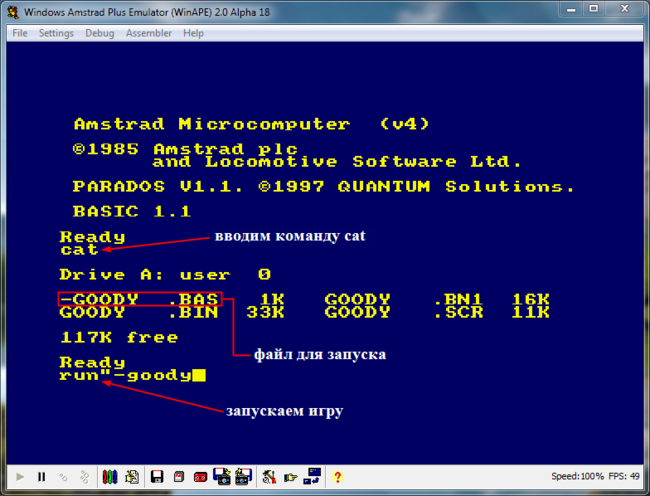Image resolution: width=650 pixels, height=496 pixels.
Task: Click the 'Drive A: user 0' line
Action: (x=165, y=274)
